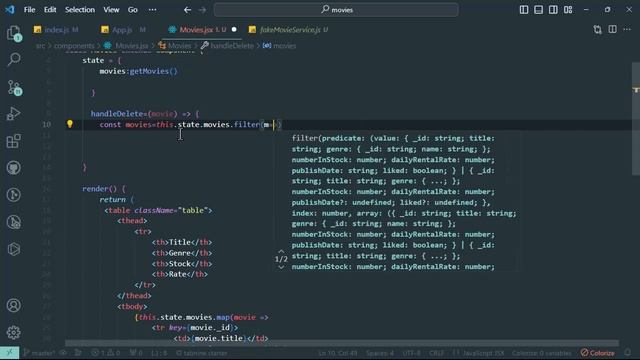
Task: Click tabnine starter in status bar
Action: point(202,353)
